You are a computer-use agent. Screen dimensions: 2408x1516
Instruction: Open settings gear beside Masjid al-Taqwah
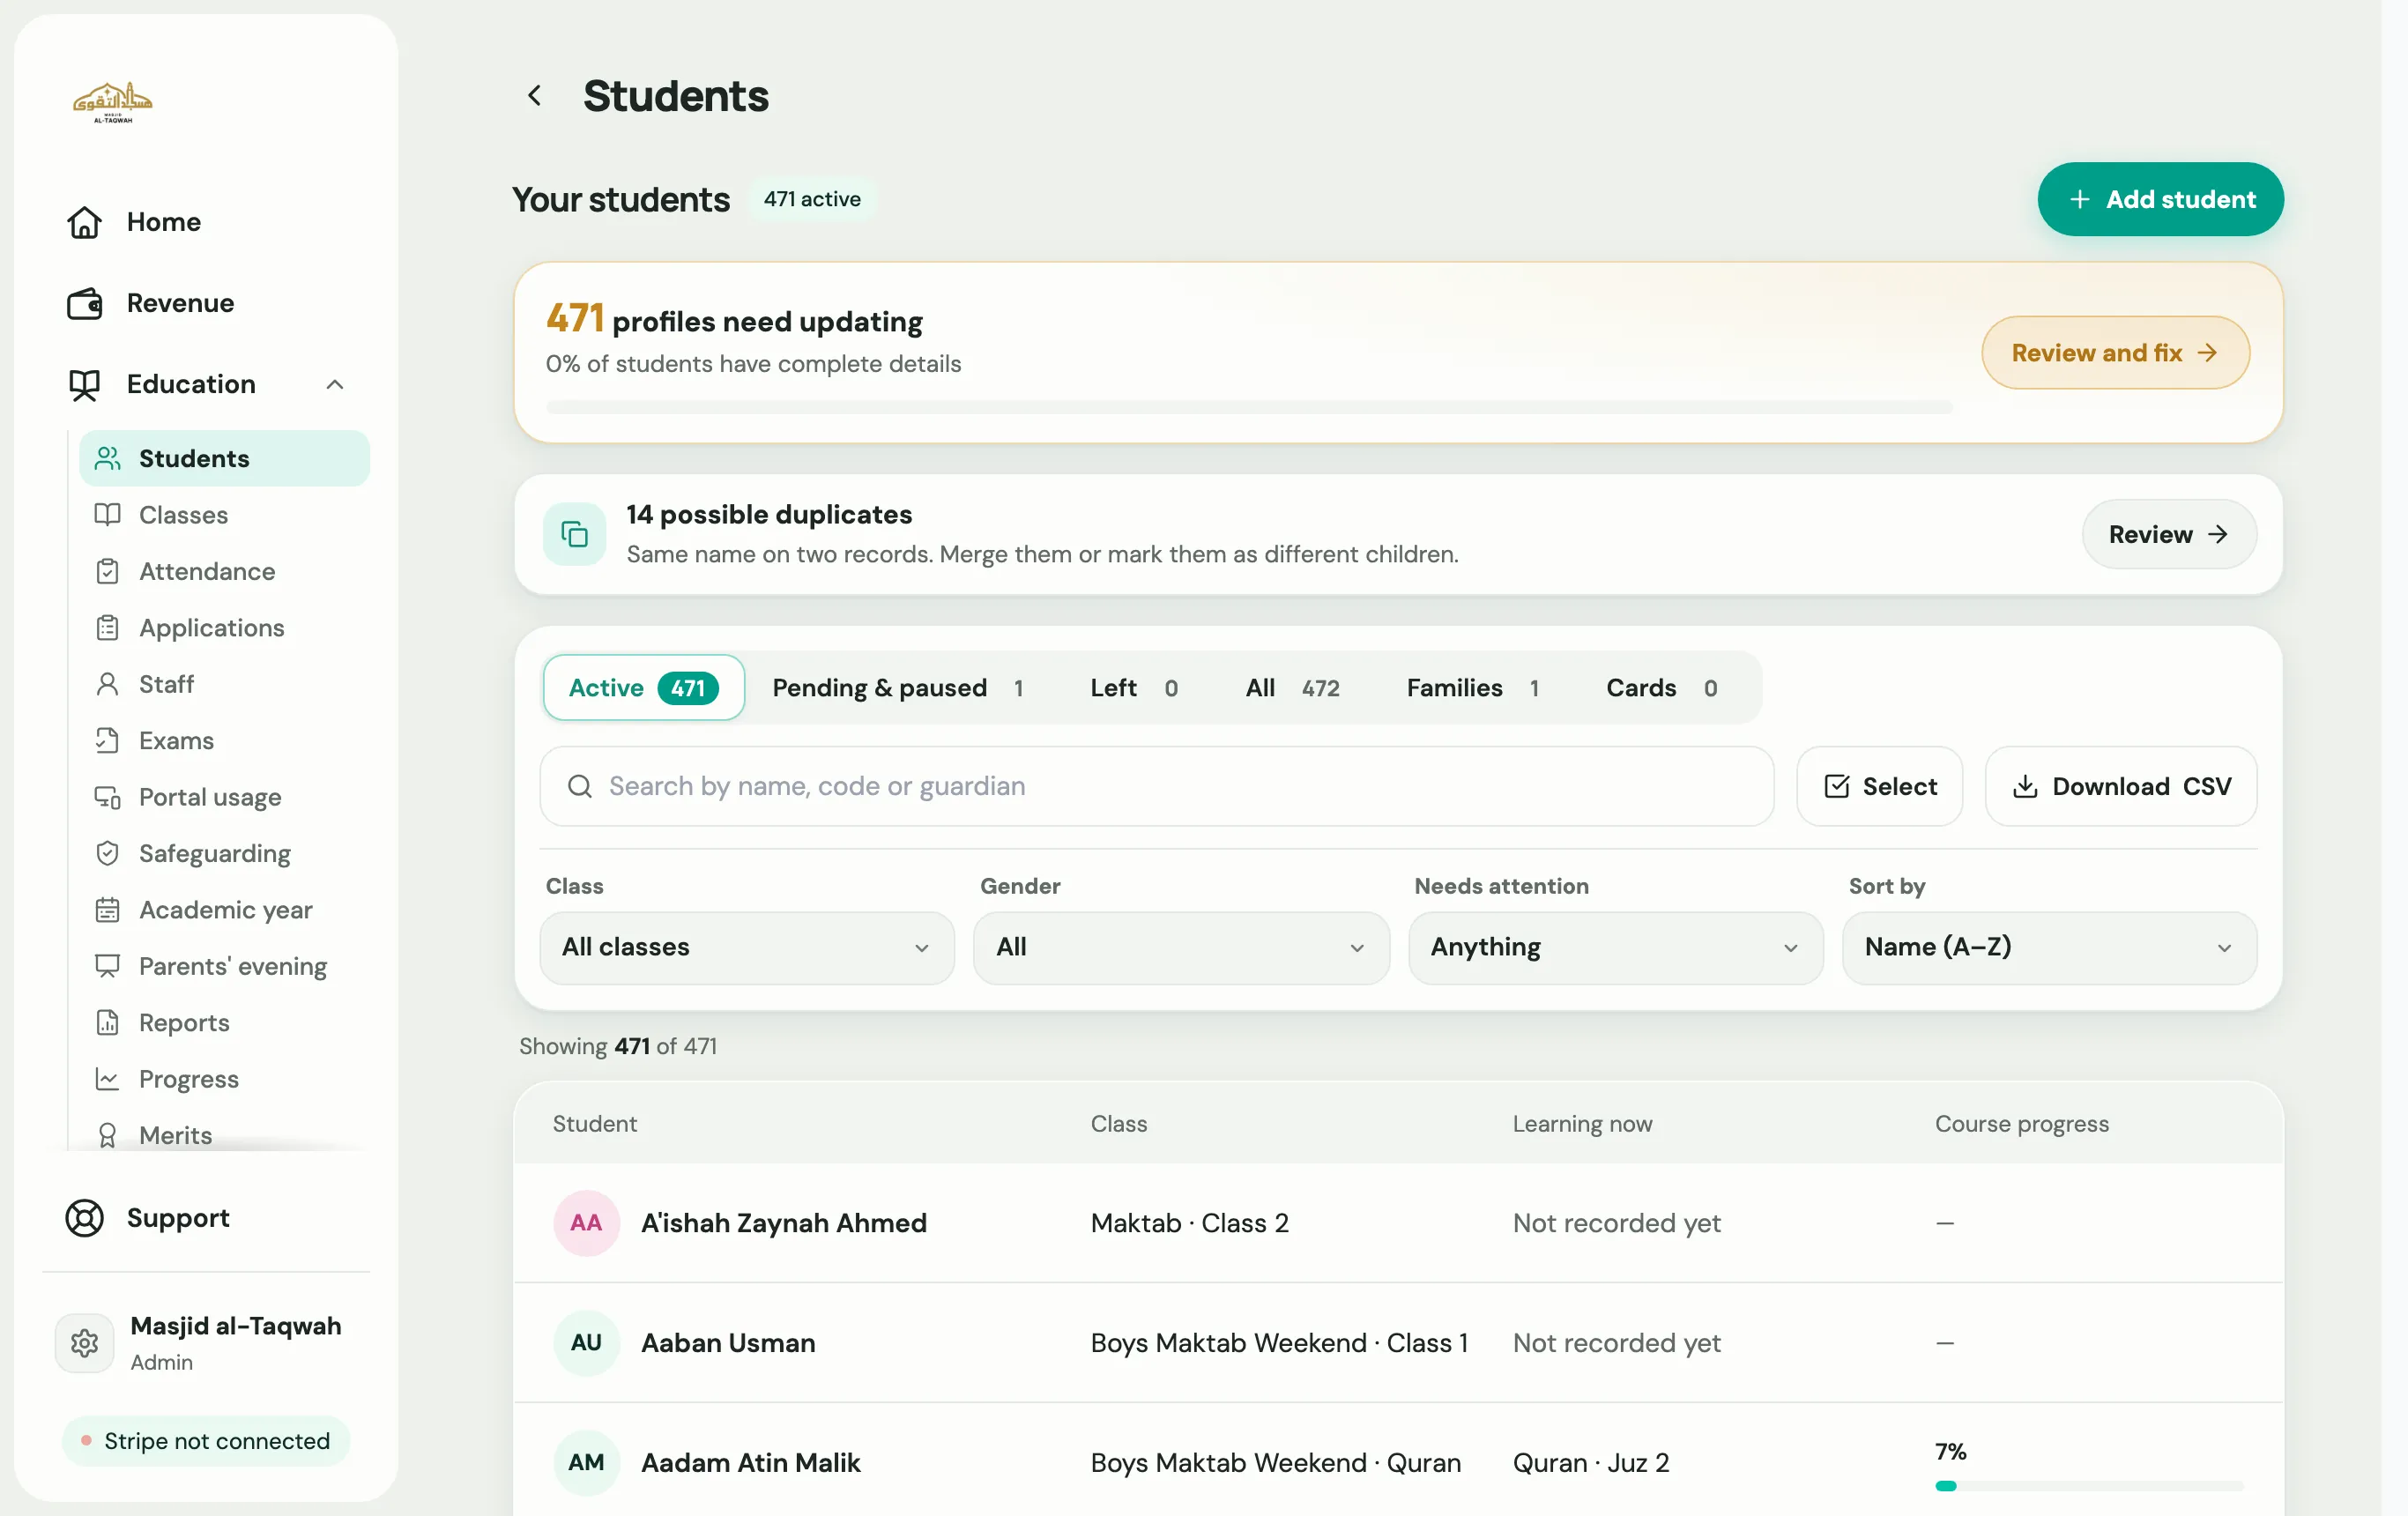tap(85, 1343)
